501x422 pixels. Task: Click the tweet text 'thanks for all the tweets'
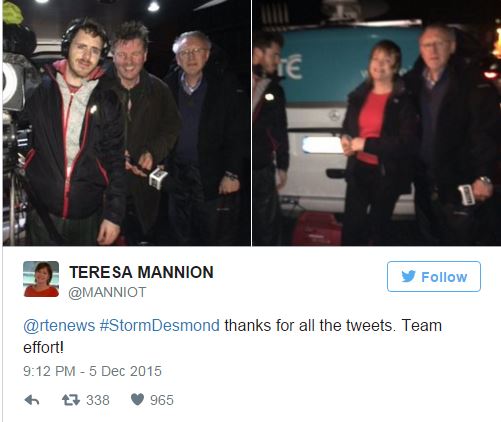tap(308, 325)
